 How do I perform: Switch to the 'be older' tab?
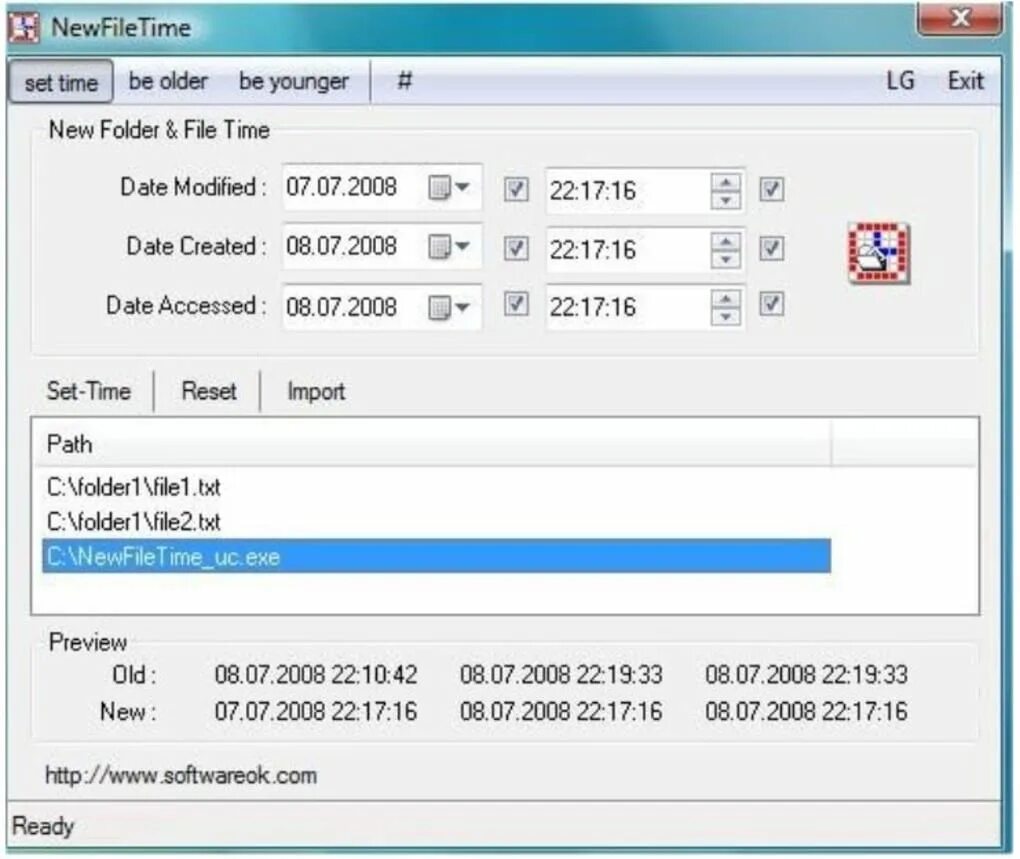168,81
